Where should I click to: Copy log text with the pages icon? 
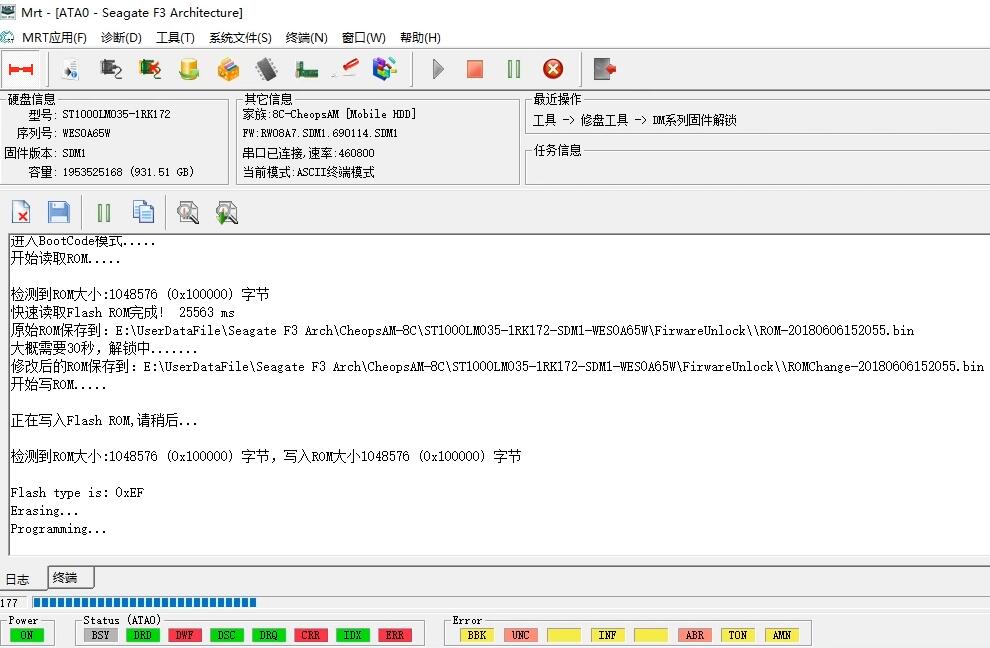[143, 212]
